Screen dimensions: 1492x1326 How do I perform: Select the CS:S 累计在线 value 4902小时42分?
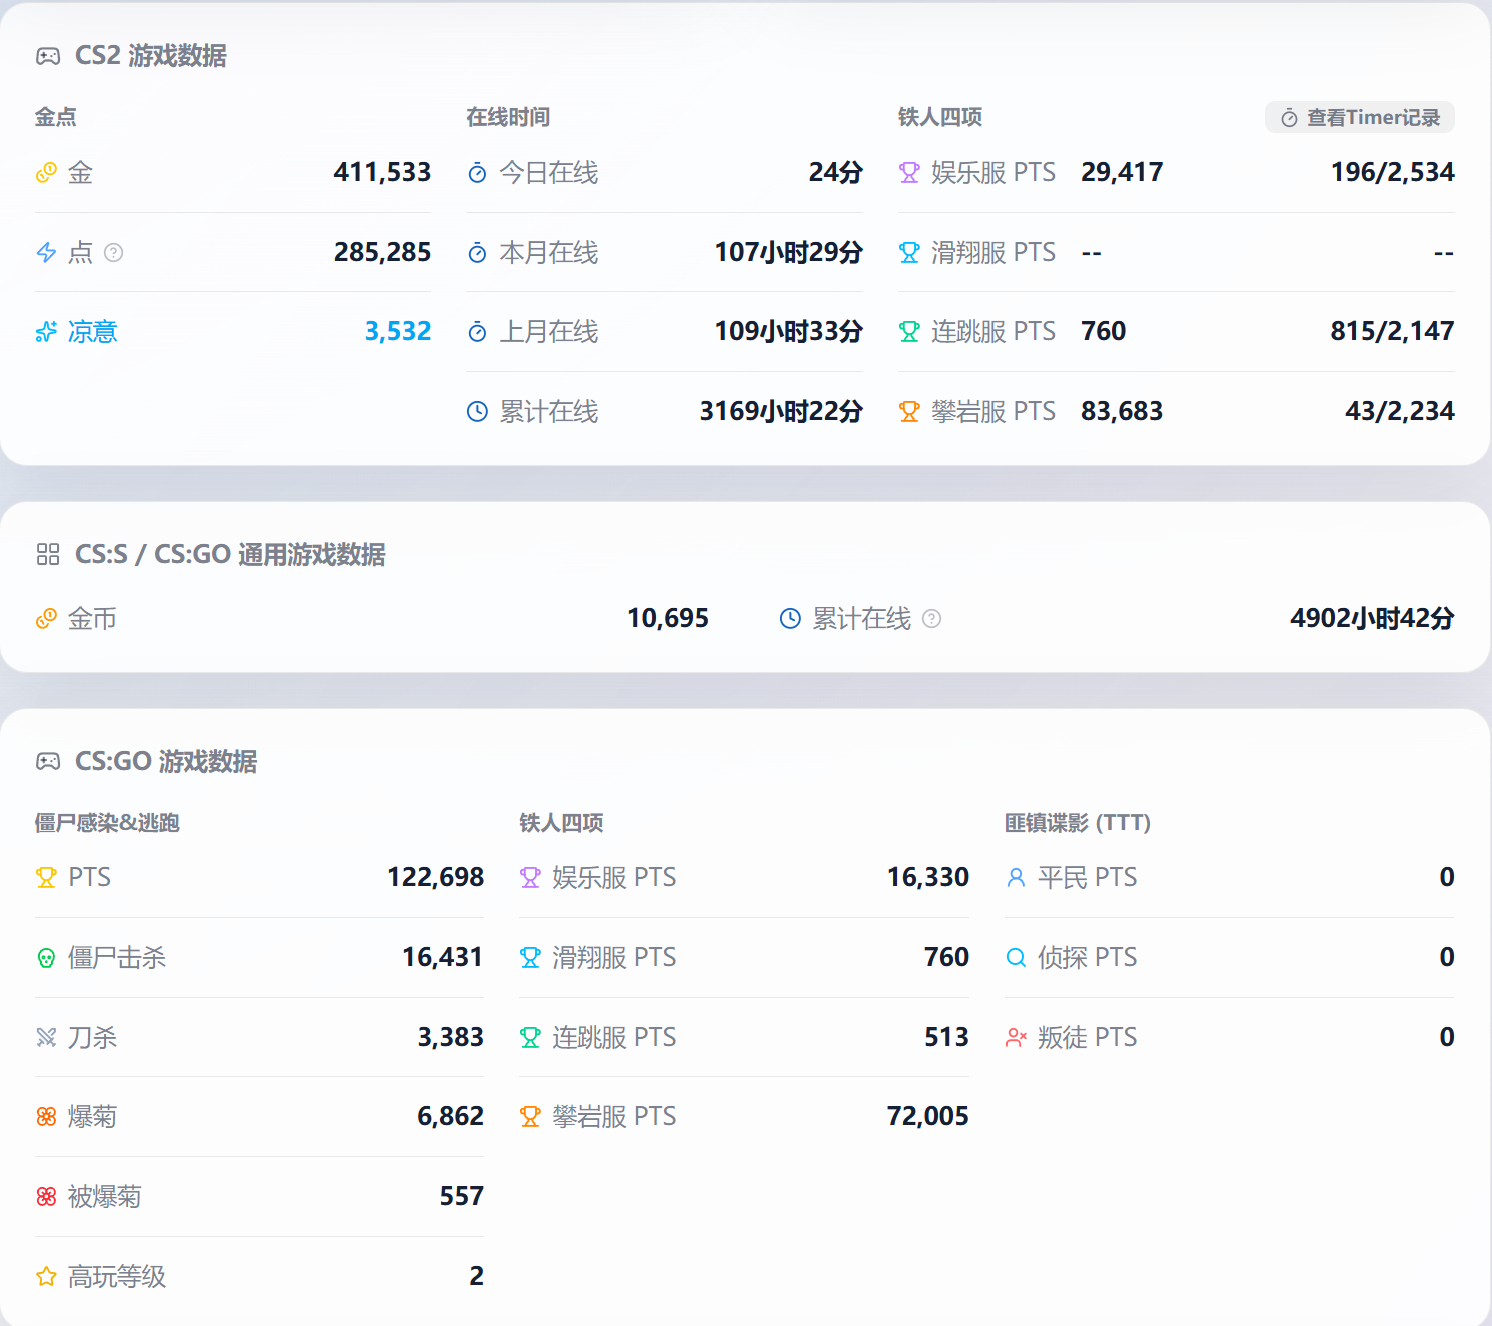1372,618
